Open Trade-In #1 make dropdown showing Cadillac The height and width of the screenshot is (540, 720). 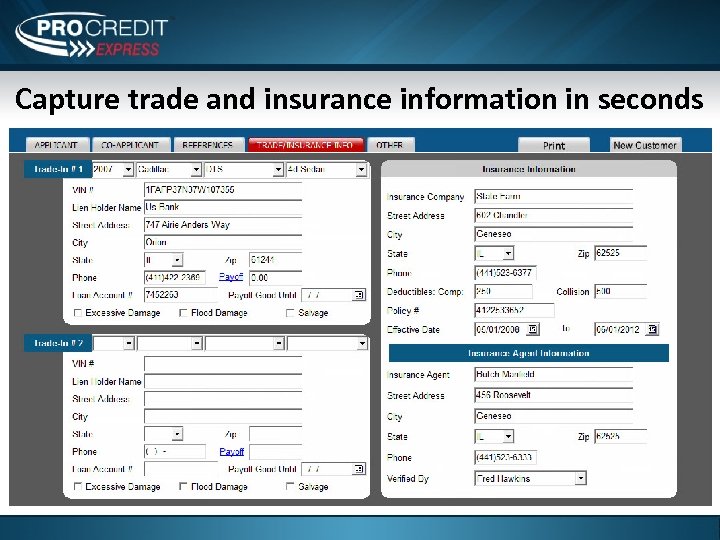pyautogui.click(x=196, y=169)
